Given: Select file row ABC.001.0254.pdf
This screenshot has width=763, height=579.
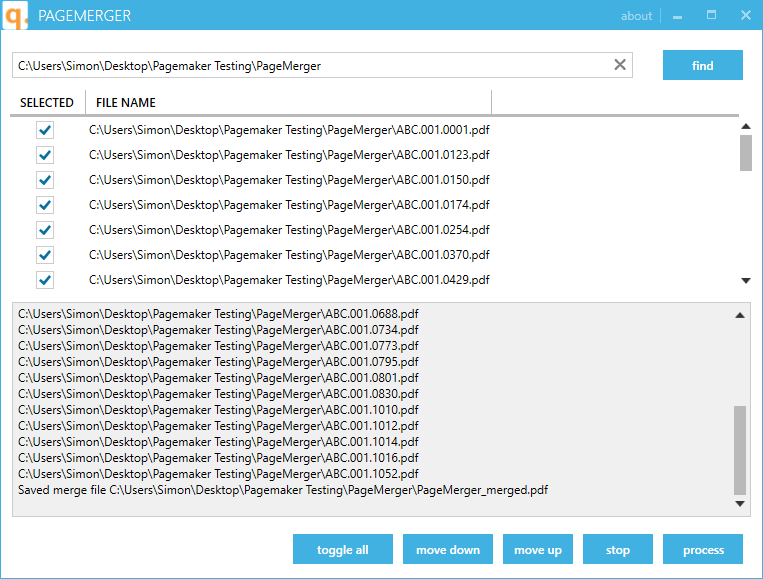Looking at the screenshot, I should coord(289,230).
